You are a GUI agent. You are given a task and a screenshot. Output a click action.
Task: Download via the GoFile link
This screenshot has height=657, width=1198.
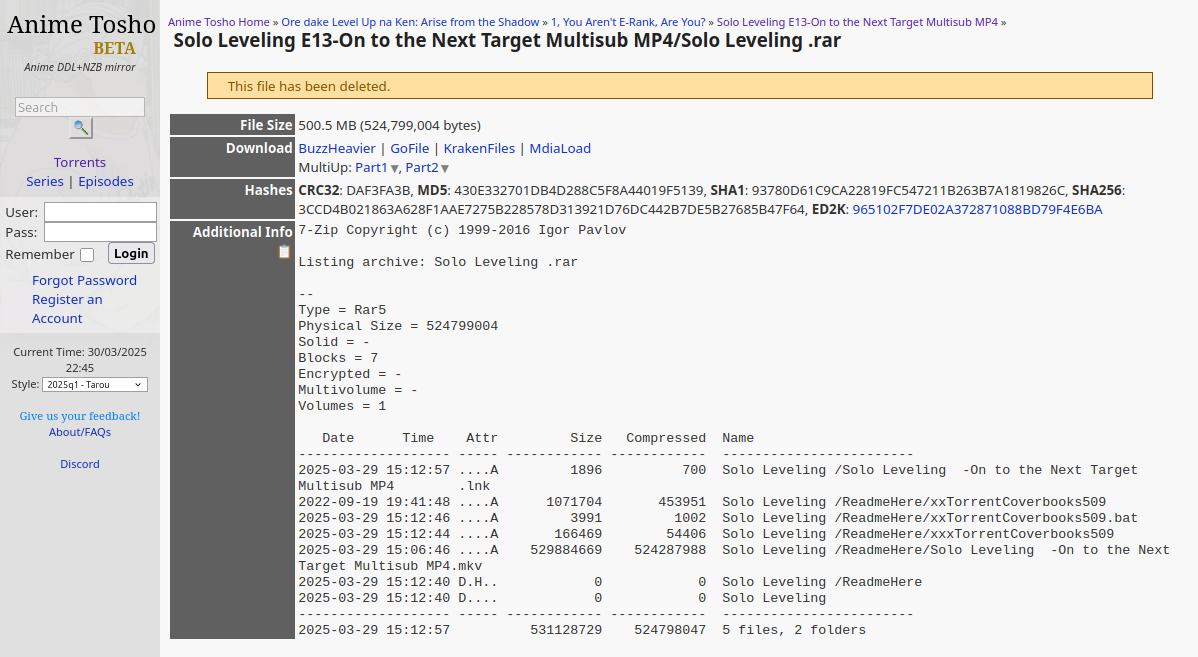pos(409,148)
